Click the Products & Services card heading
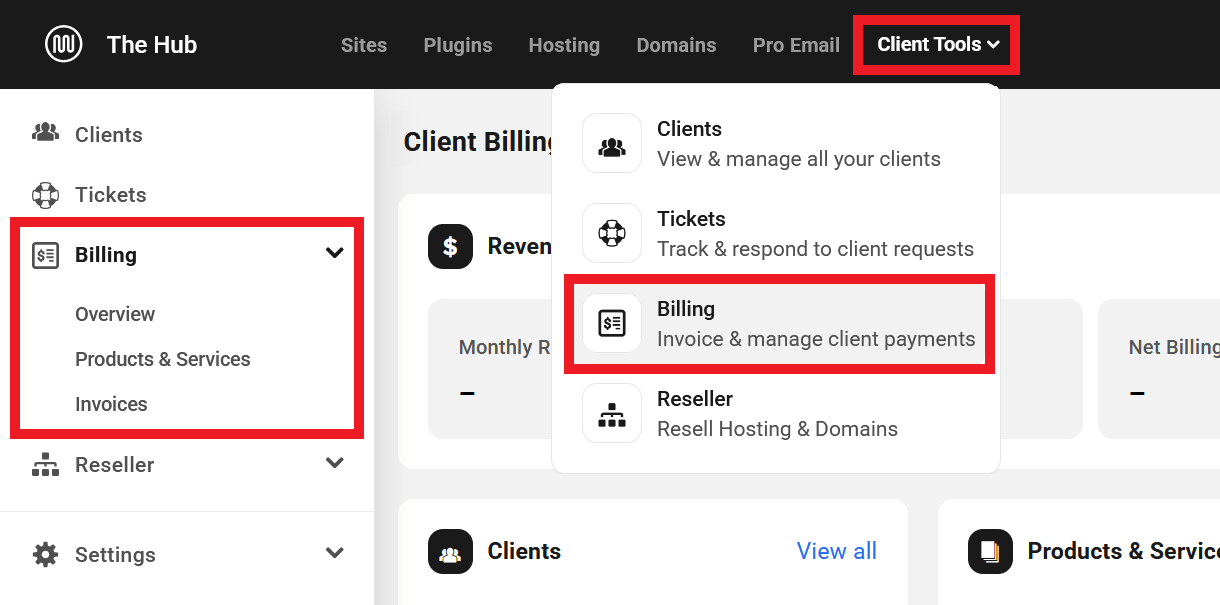This screenshot has width=1220, height=605. tap(1124, 551)
